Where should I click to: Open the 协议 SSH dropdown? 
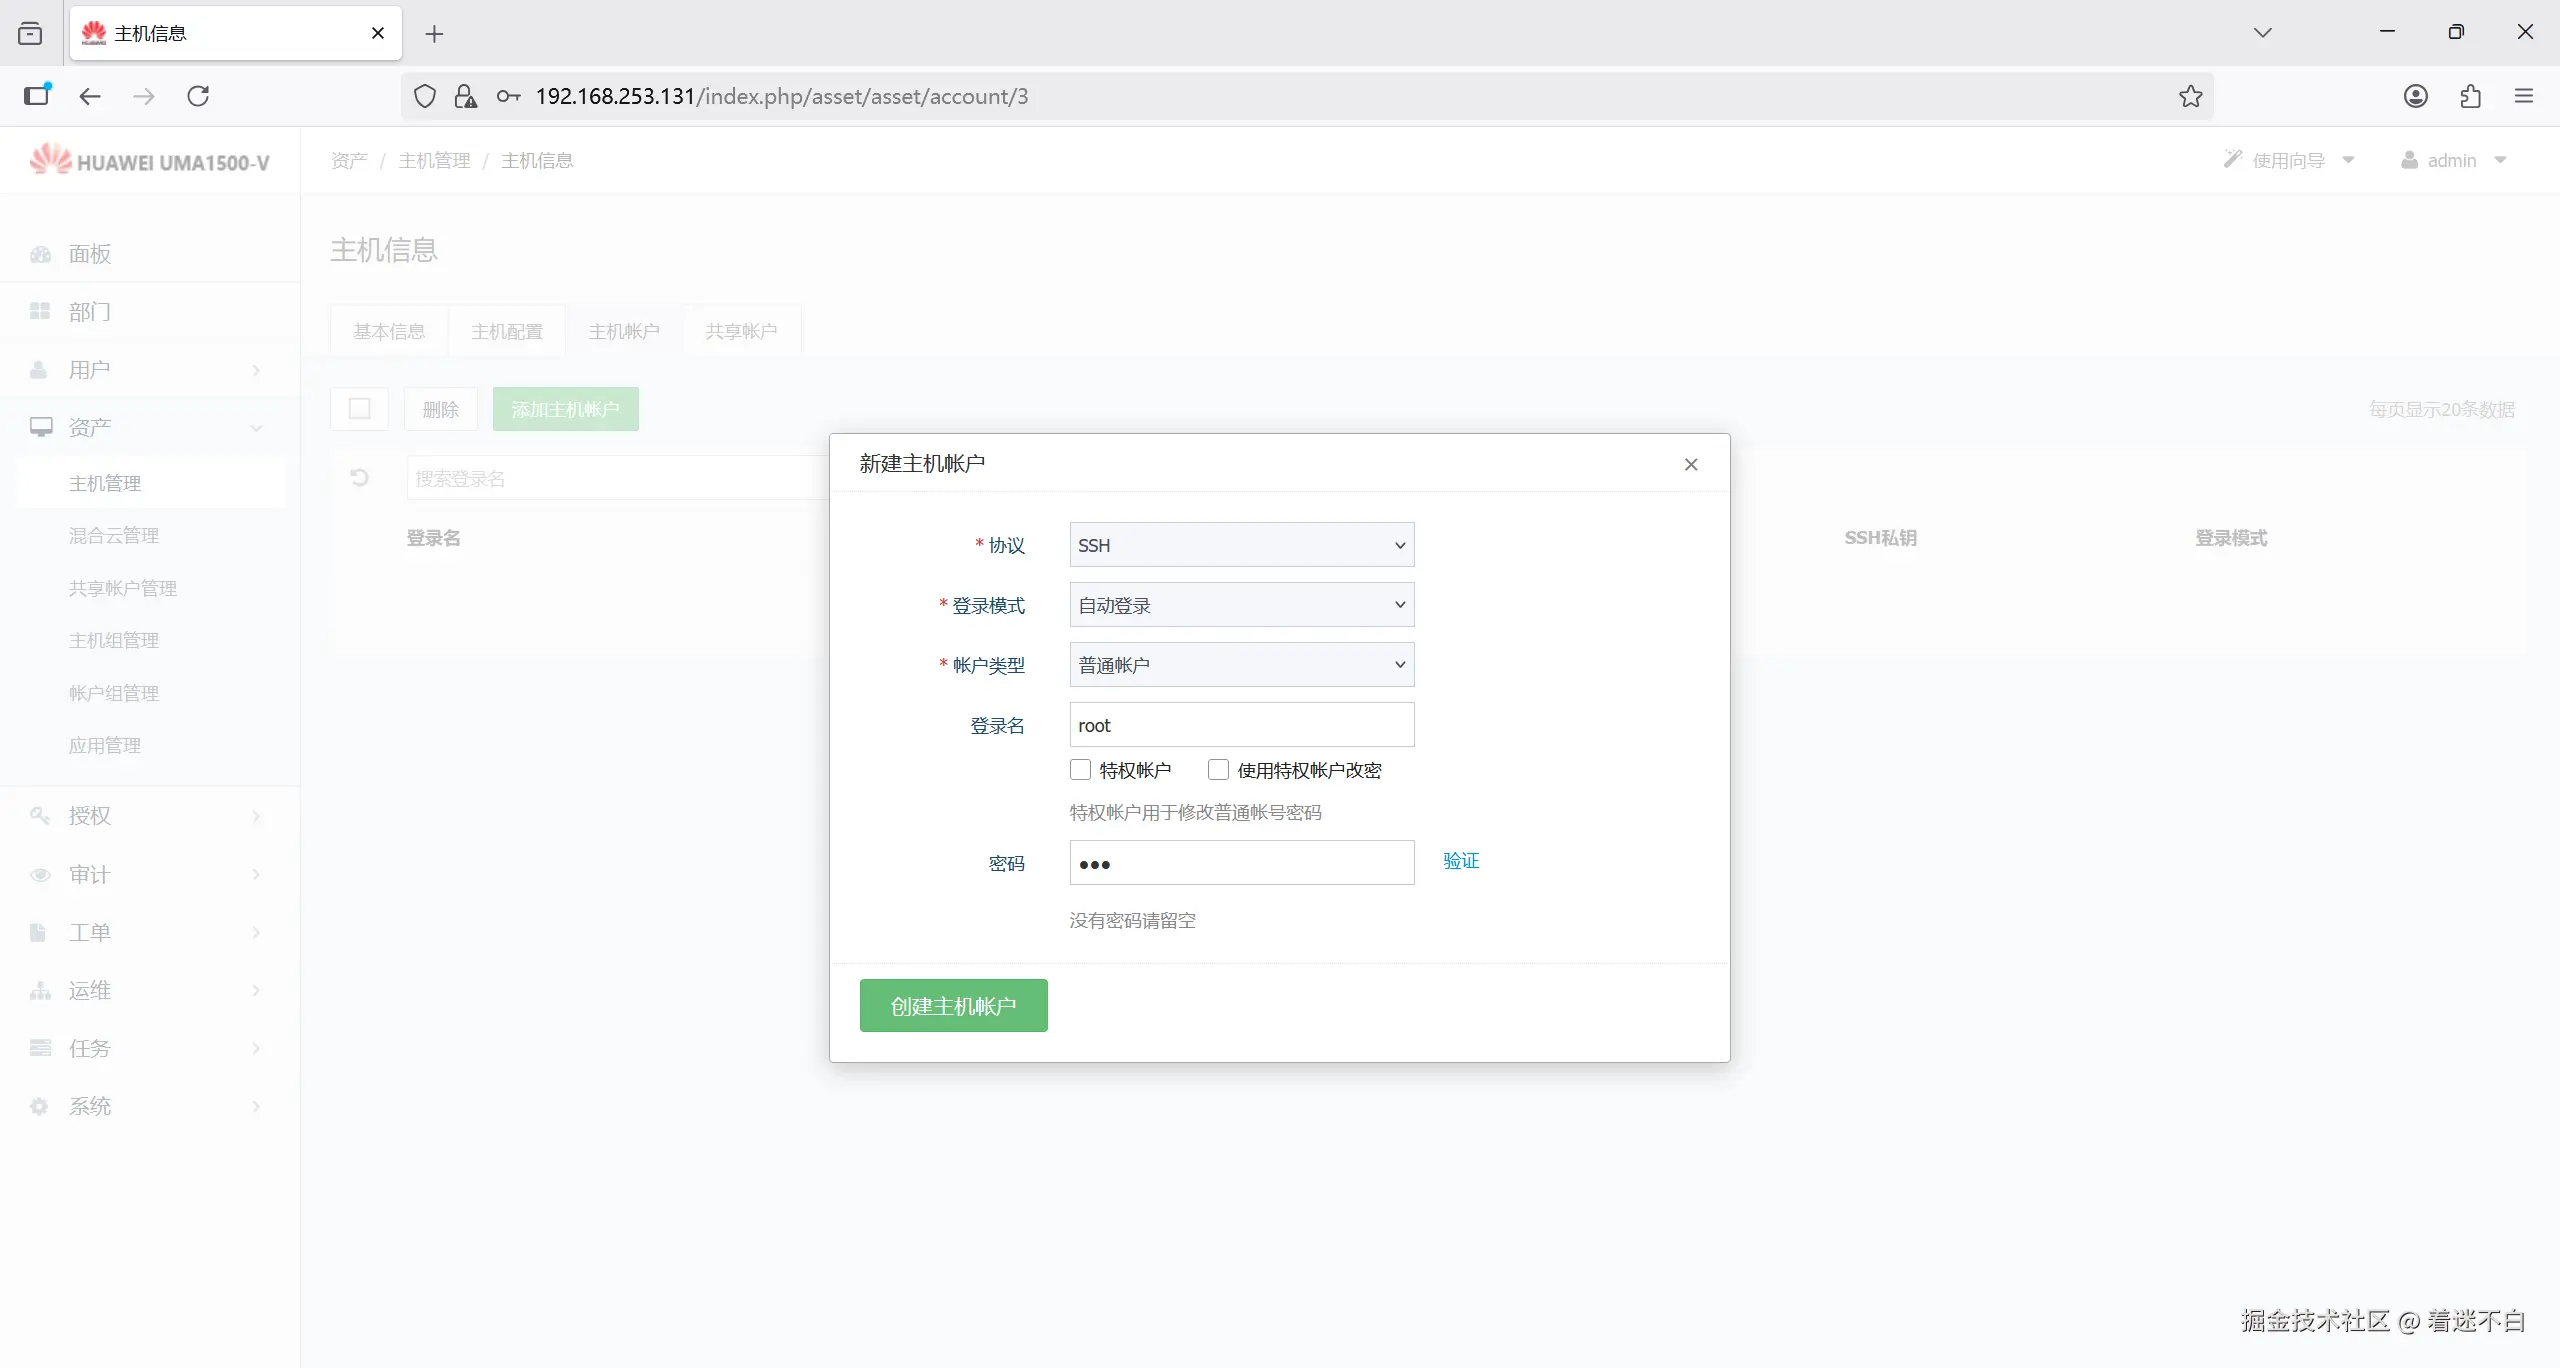(1241, 545)
